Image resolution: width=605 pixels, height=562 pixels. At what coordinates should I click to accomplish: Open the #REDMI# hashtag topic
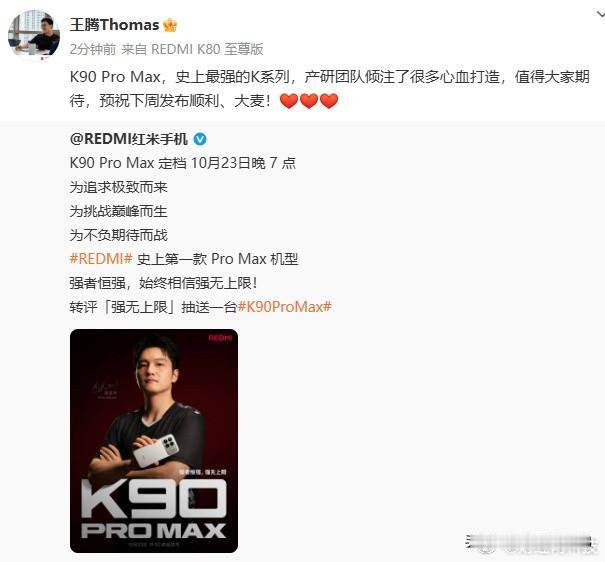pyautogui.click(x=101, y=259)
